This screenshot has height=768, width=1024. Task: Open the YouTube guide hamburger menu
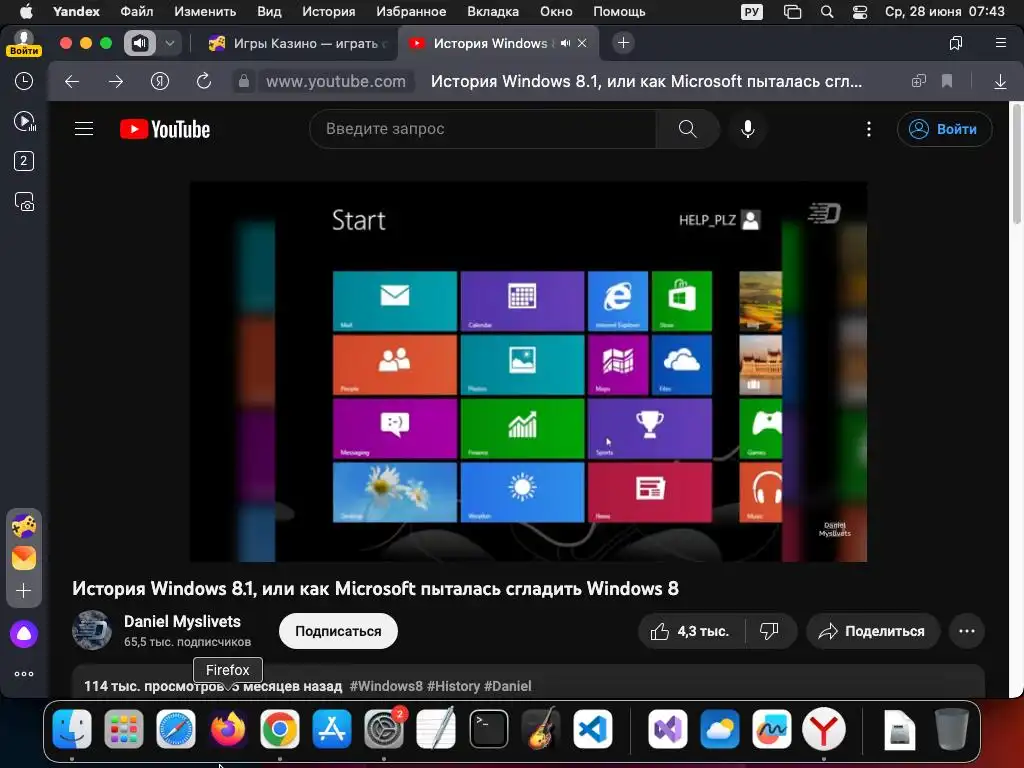[84, 129]
